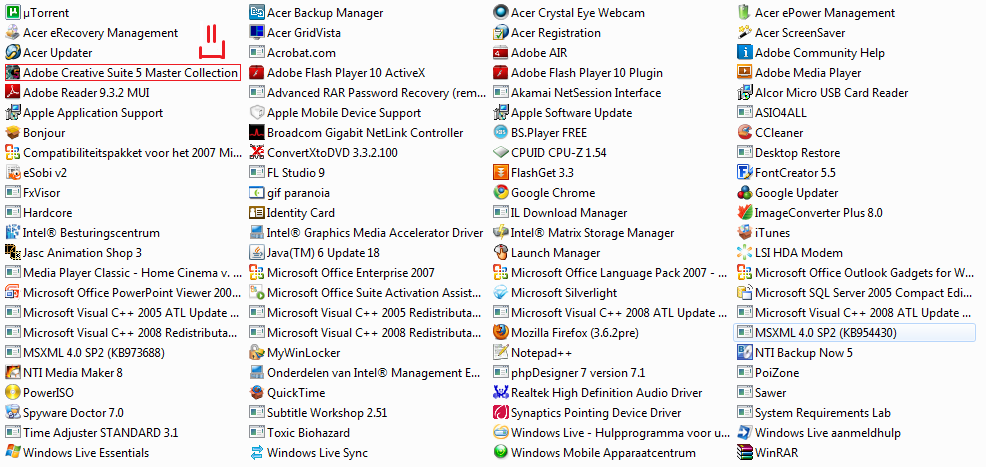Click the Adobe Reader 9.3.2 MUI entry
The height and width of the screenshot is (467, 986).
pos(77,92)
